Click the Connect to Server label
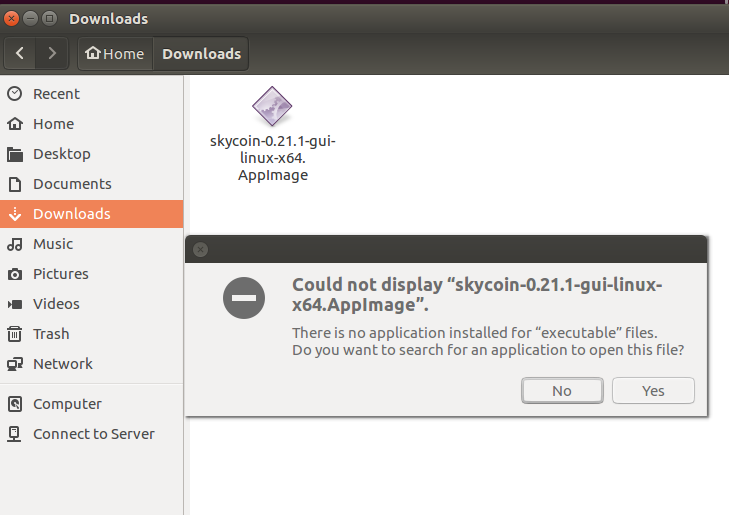The height and width of the screenshot is (515, 729). 93,434
